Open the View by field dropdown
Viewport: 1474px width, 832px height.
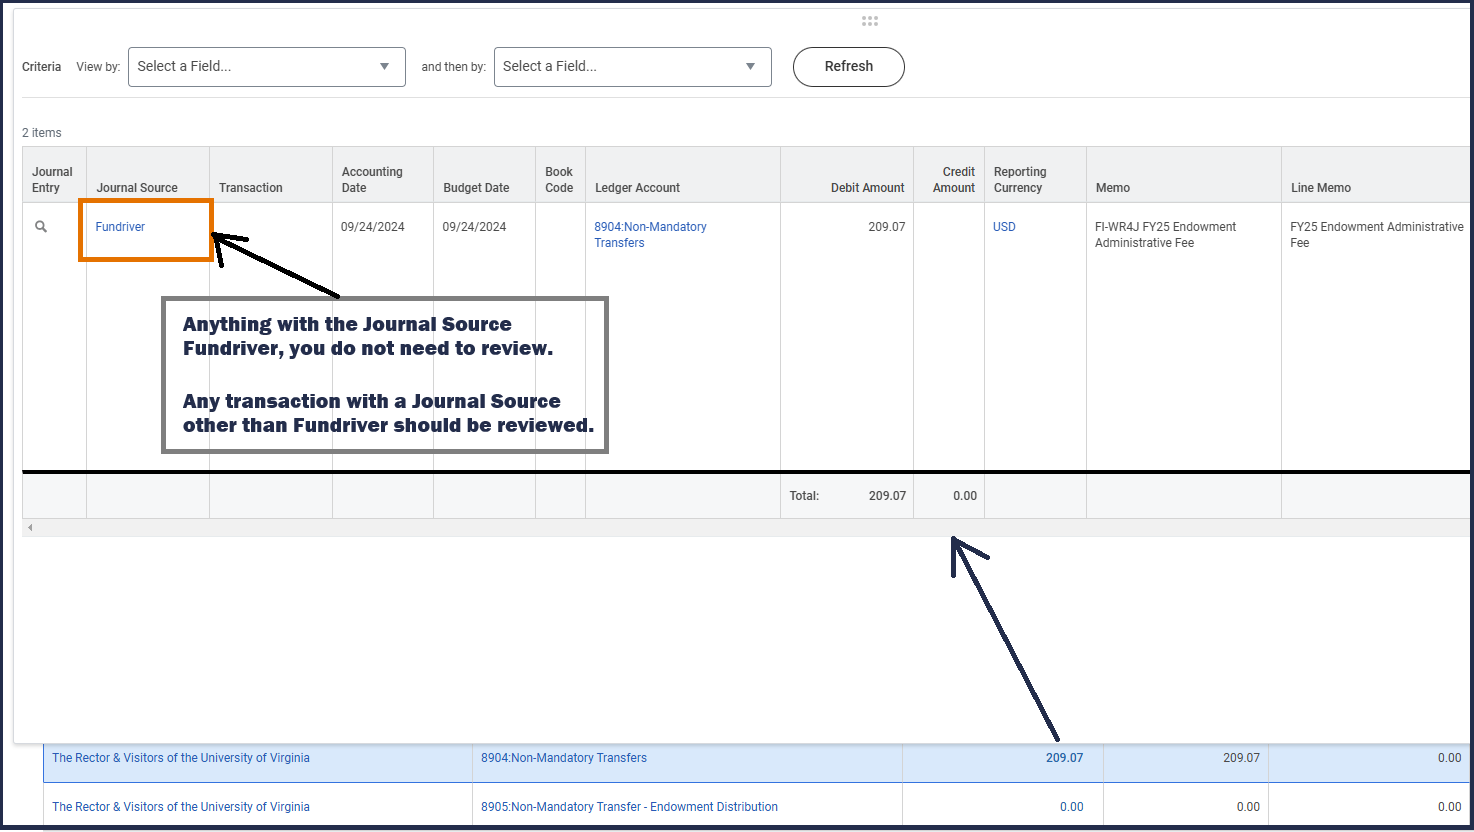coord(267,67)
